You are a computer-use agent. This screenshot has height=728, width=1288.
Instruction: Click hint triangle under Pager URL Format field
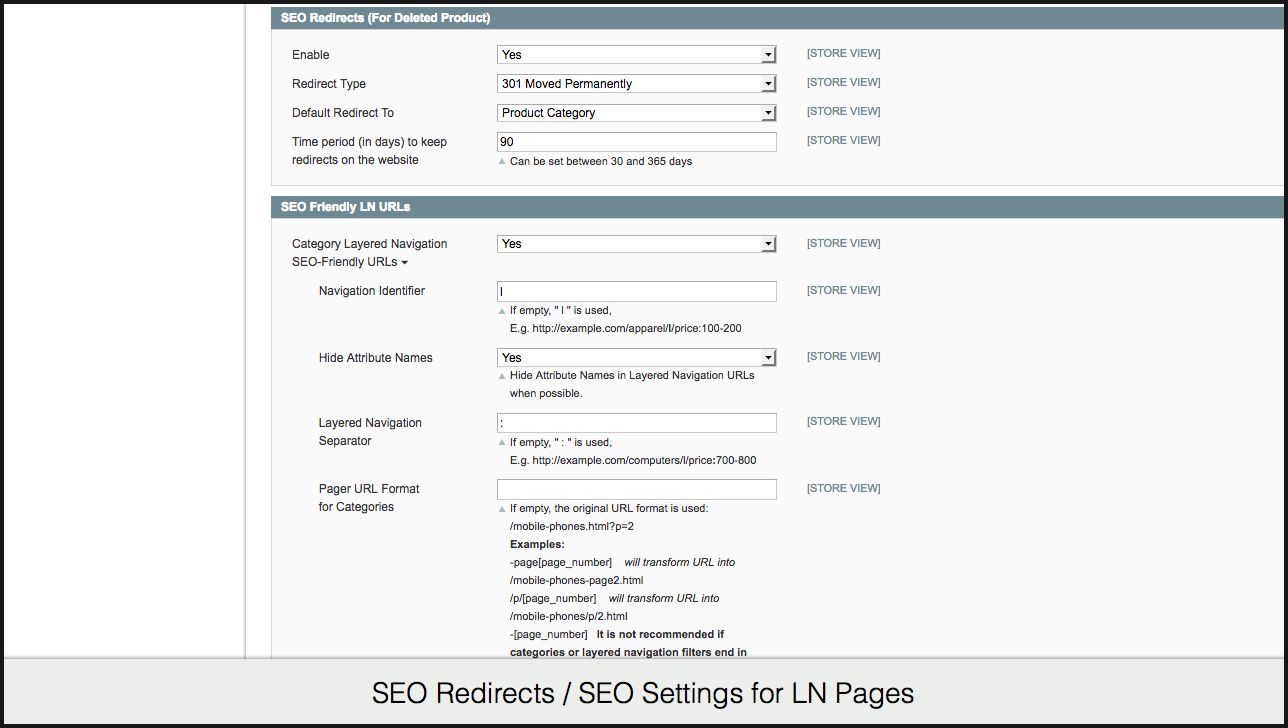coord(502,509)
